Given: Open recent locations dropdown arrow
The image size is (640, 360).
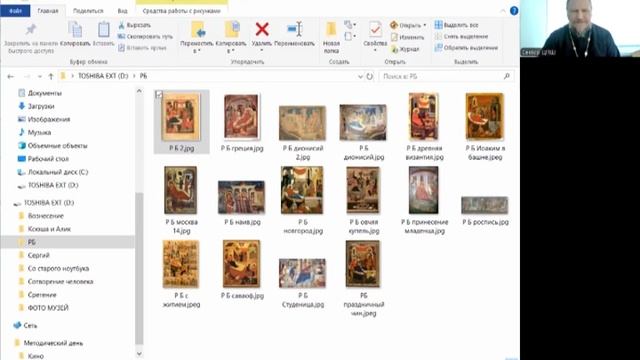Looking at the screenshot, I should (x=40, y=76).
